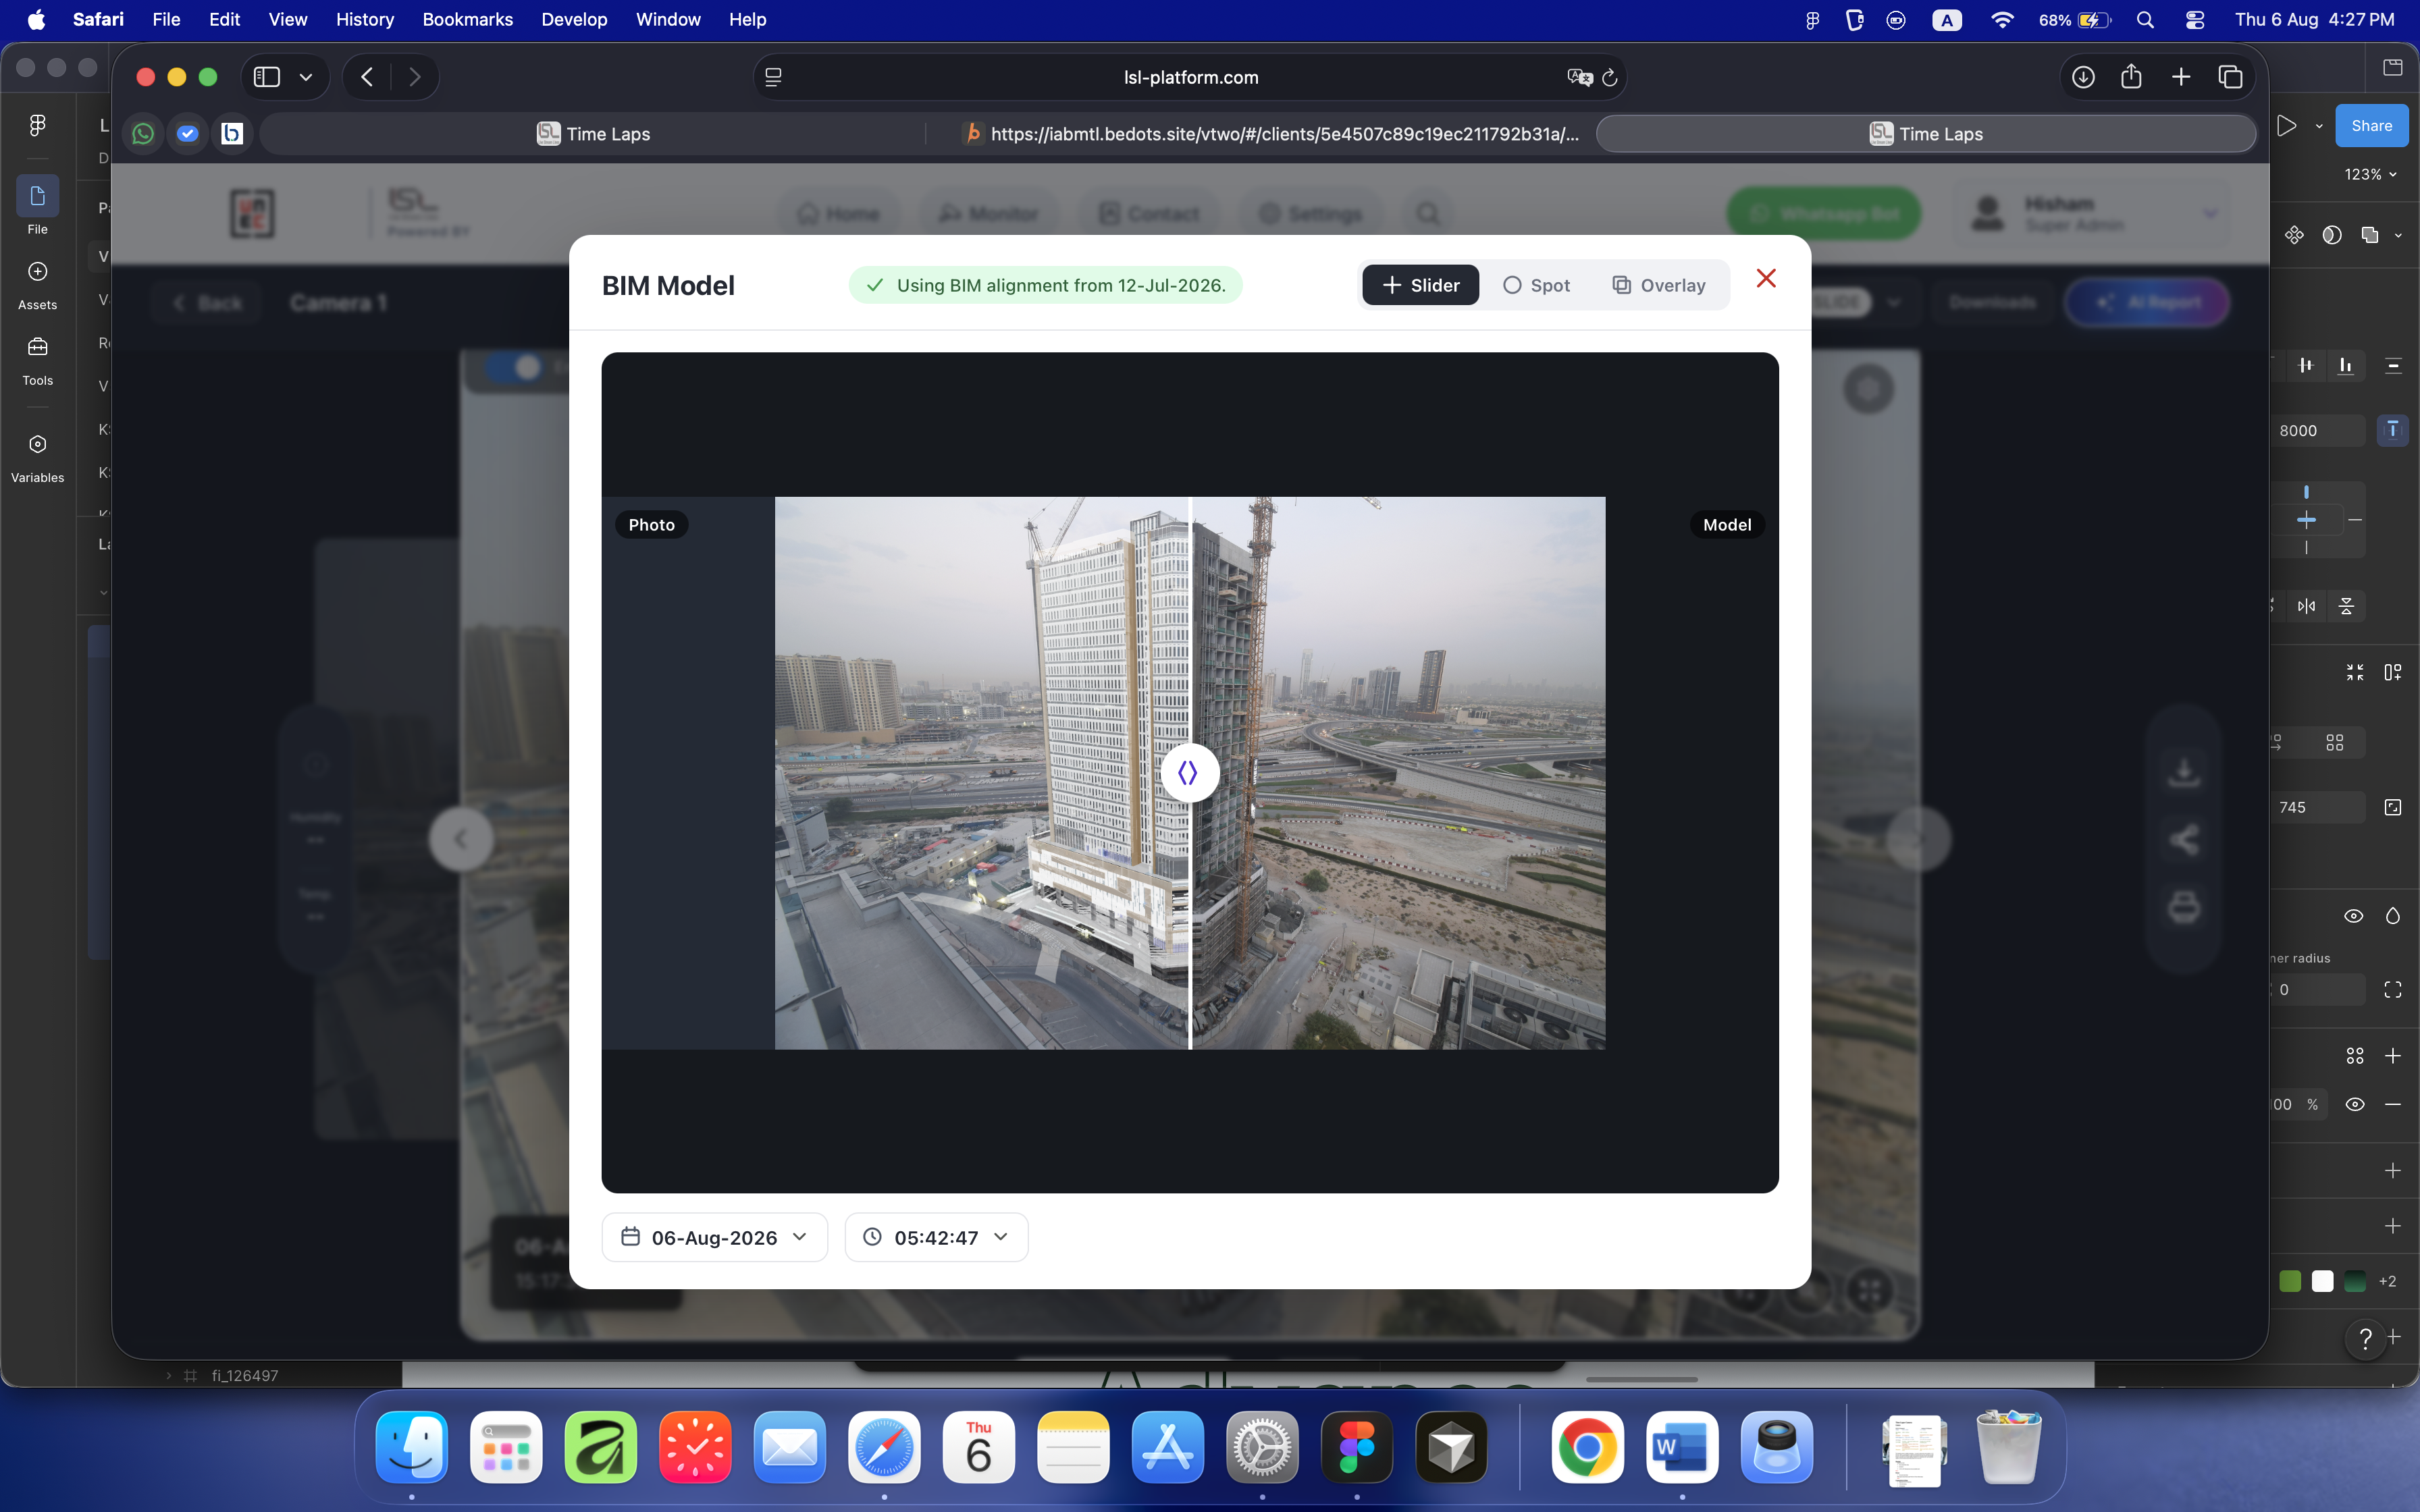The width and height of the screenshot is (2420, 1512).
Task: Select the white color swatch in Figma
Action: [x=2322, y=1281]
